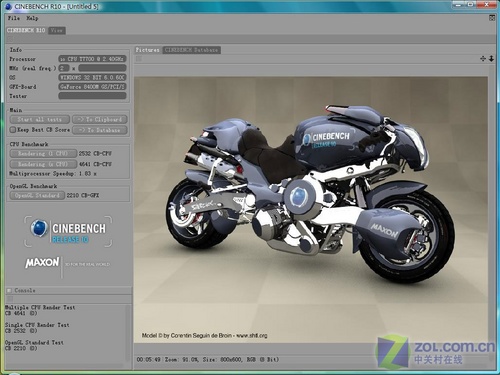Click the 'Zoom: 91.0%' status text
500x375 pixels.
tap(182, 360)
